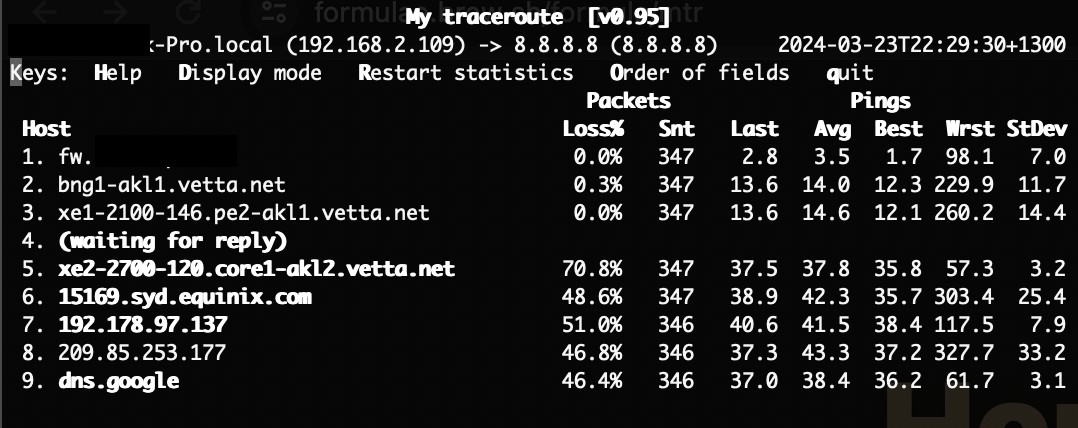Click the quit key option
The height and width of the screenshot is (428, 1078).
(850, 73)
